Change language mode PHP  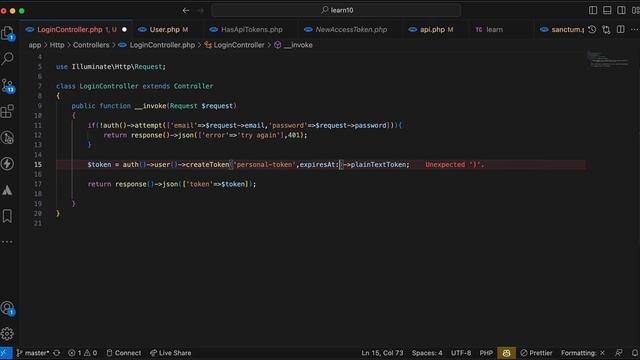click(486, 353)
